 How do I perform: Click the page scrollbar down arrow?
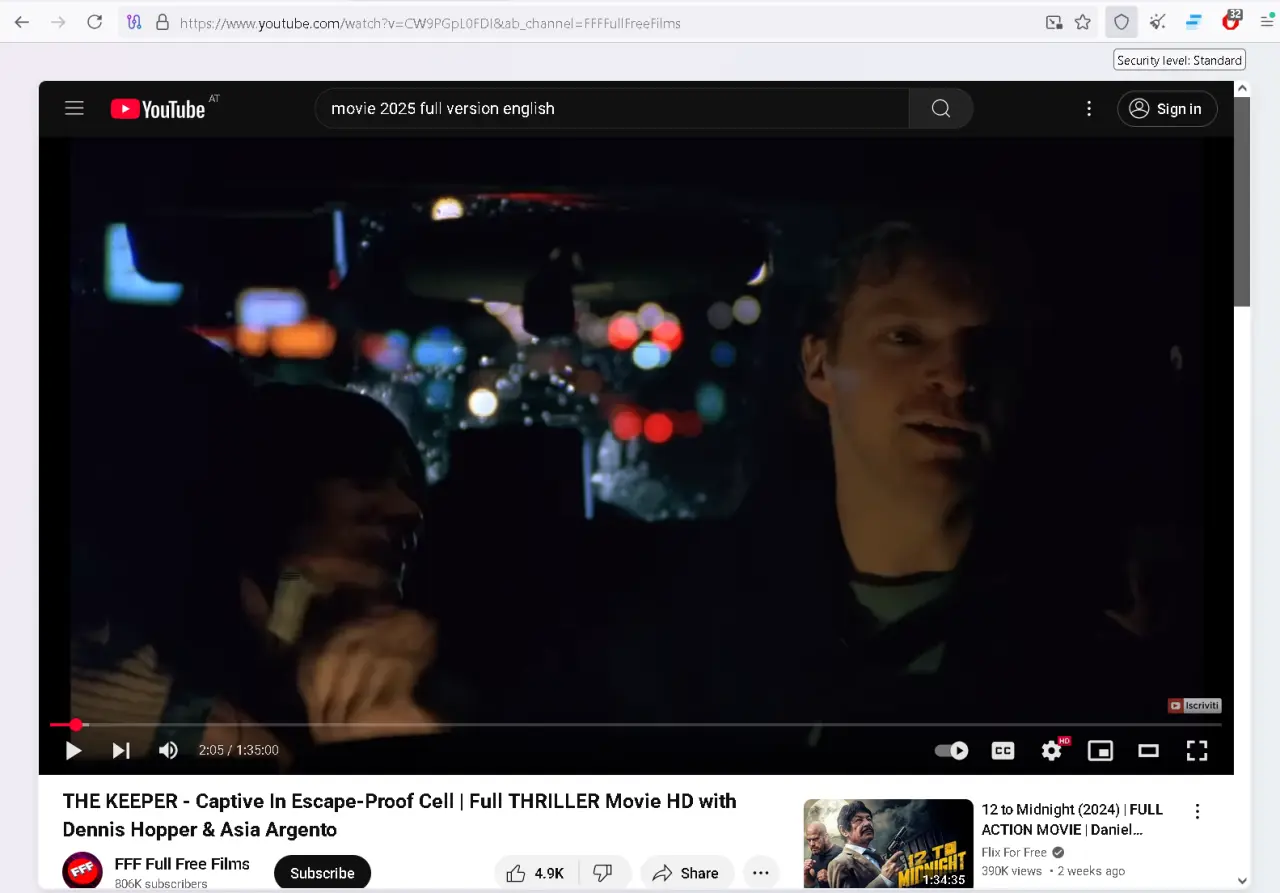(1242, 881)
